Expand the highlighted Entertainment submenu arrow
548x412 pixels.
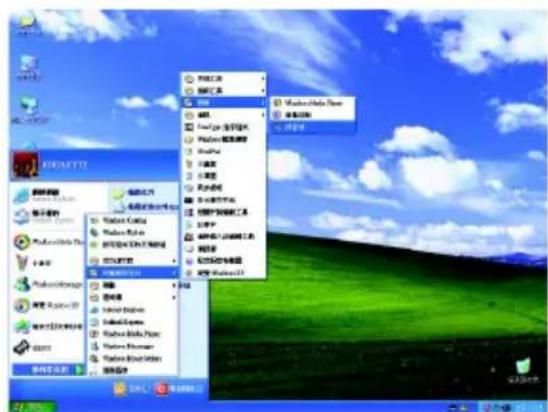pyautogui.click(x=263, y=102)
